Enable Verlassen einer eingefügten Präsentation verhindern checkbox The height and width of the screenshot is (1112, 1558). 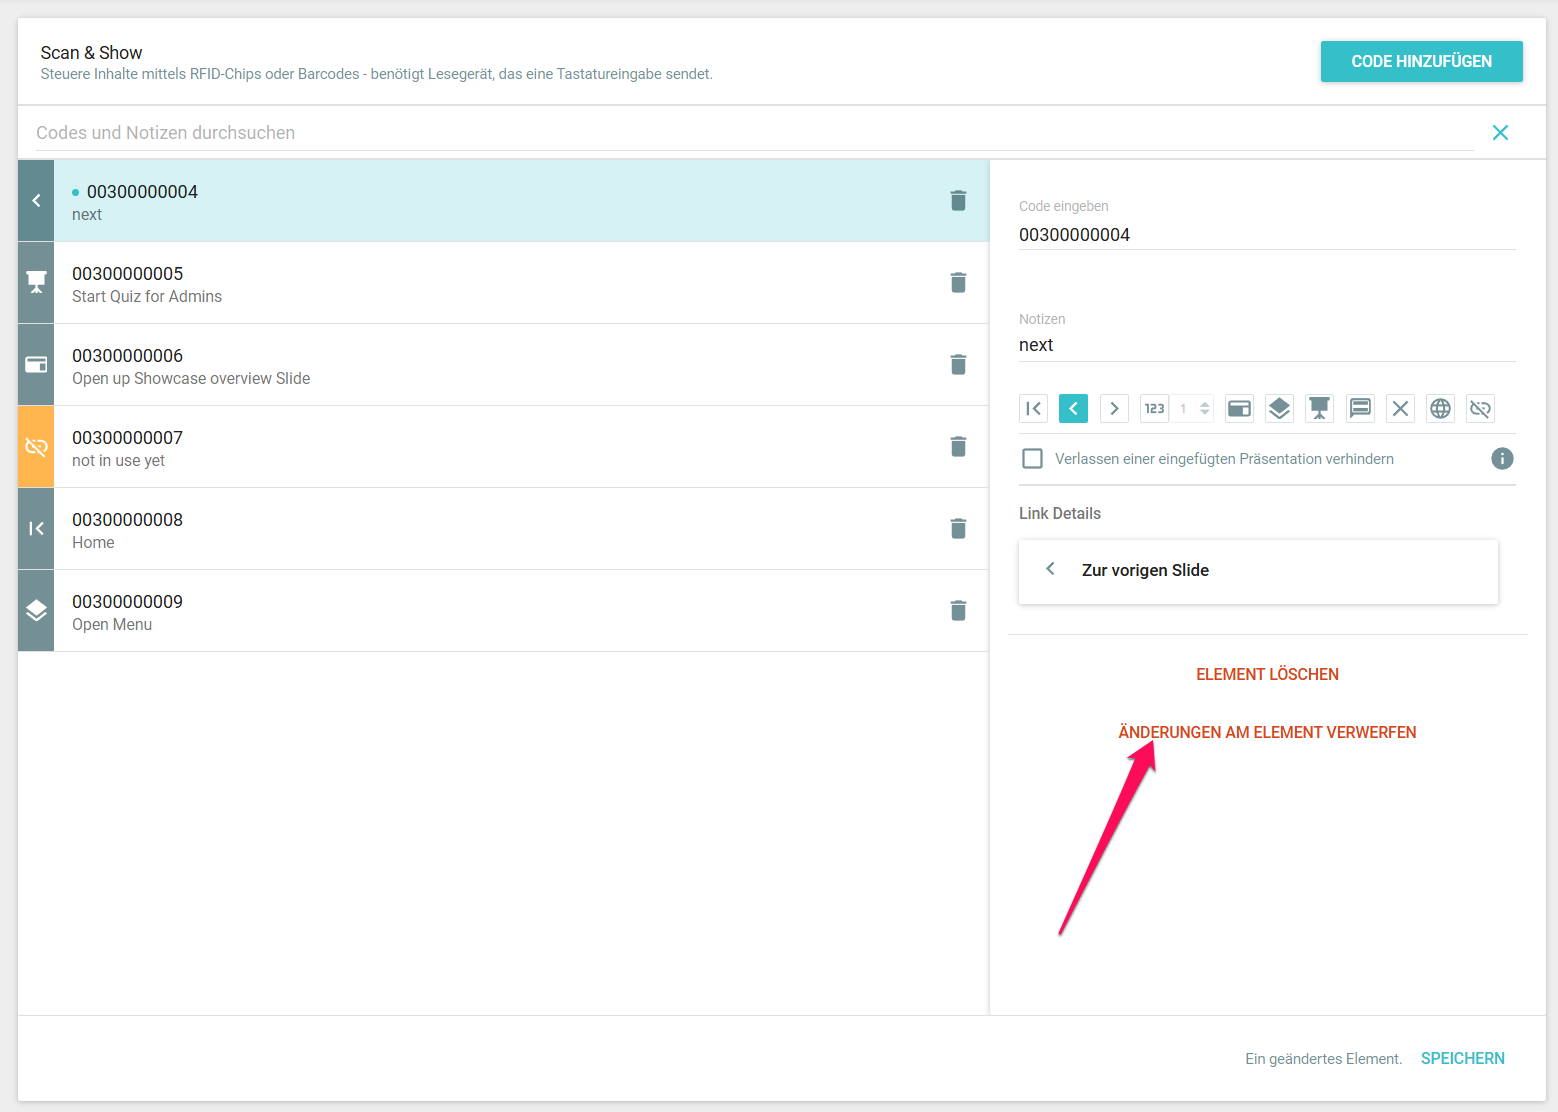1032,459
